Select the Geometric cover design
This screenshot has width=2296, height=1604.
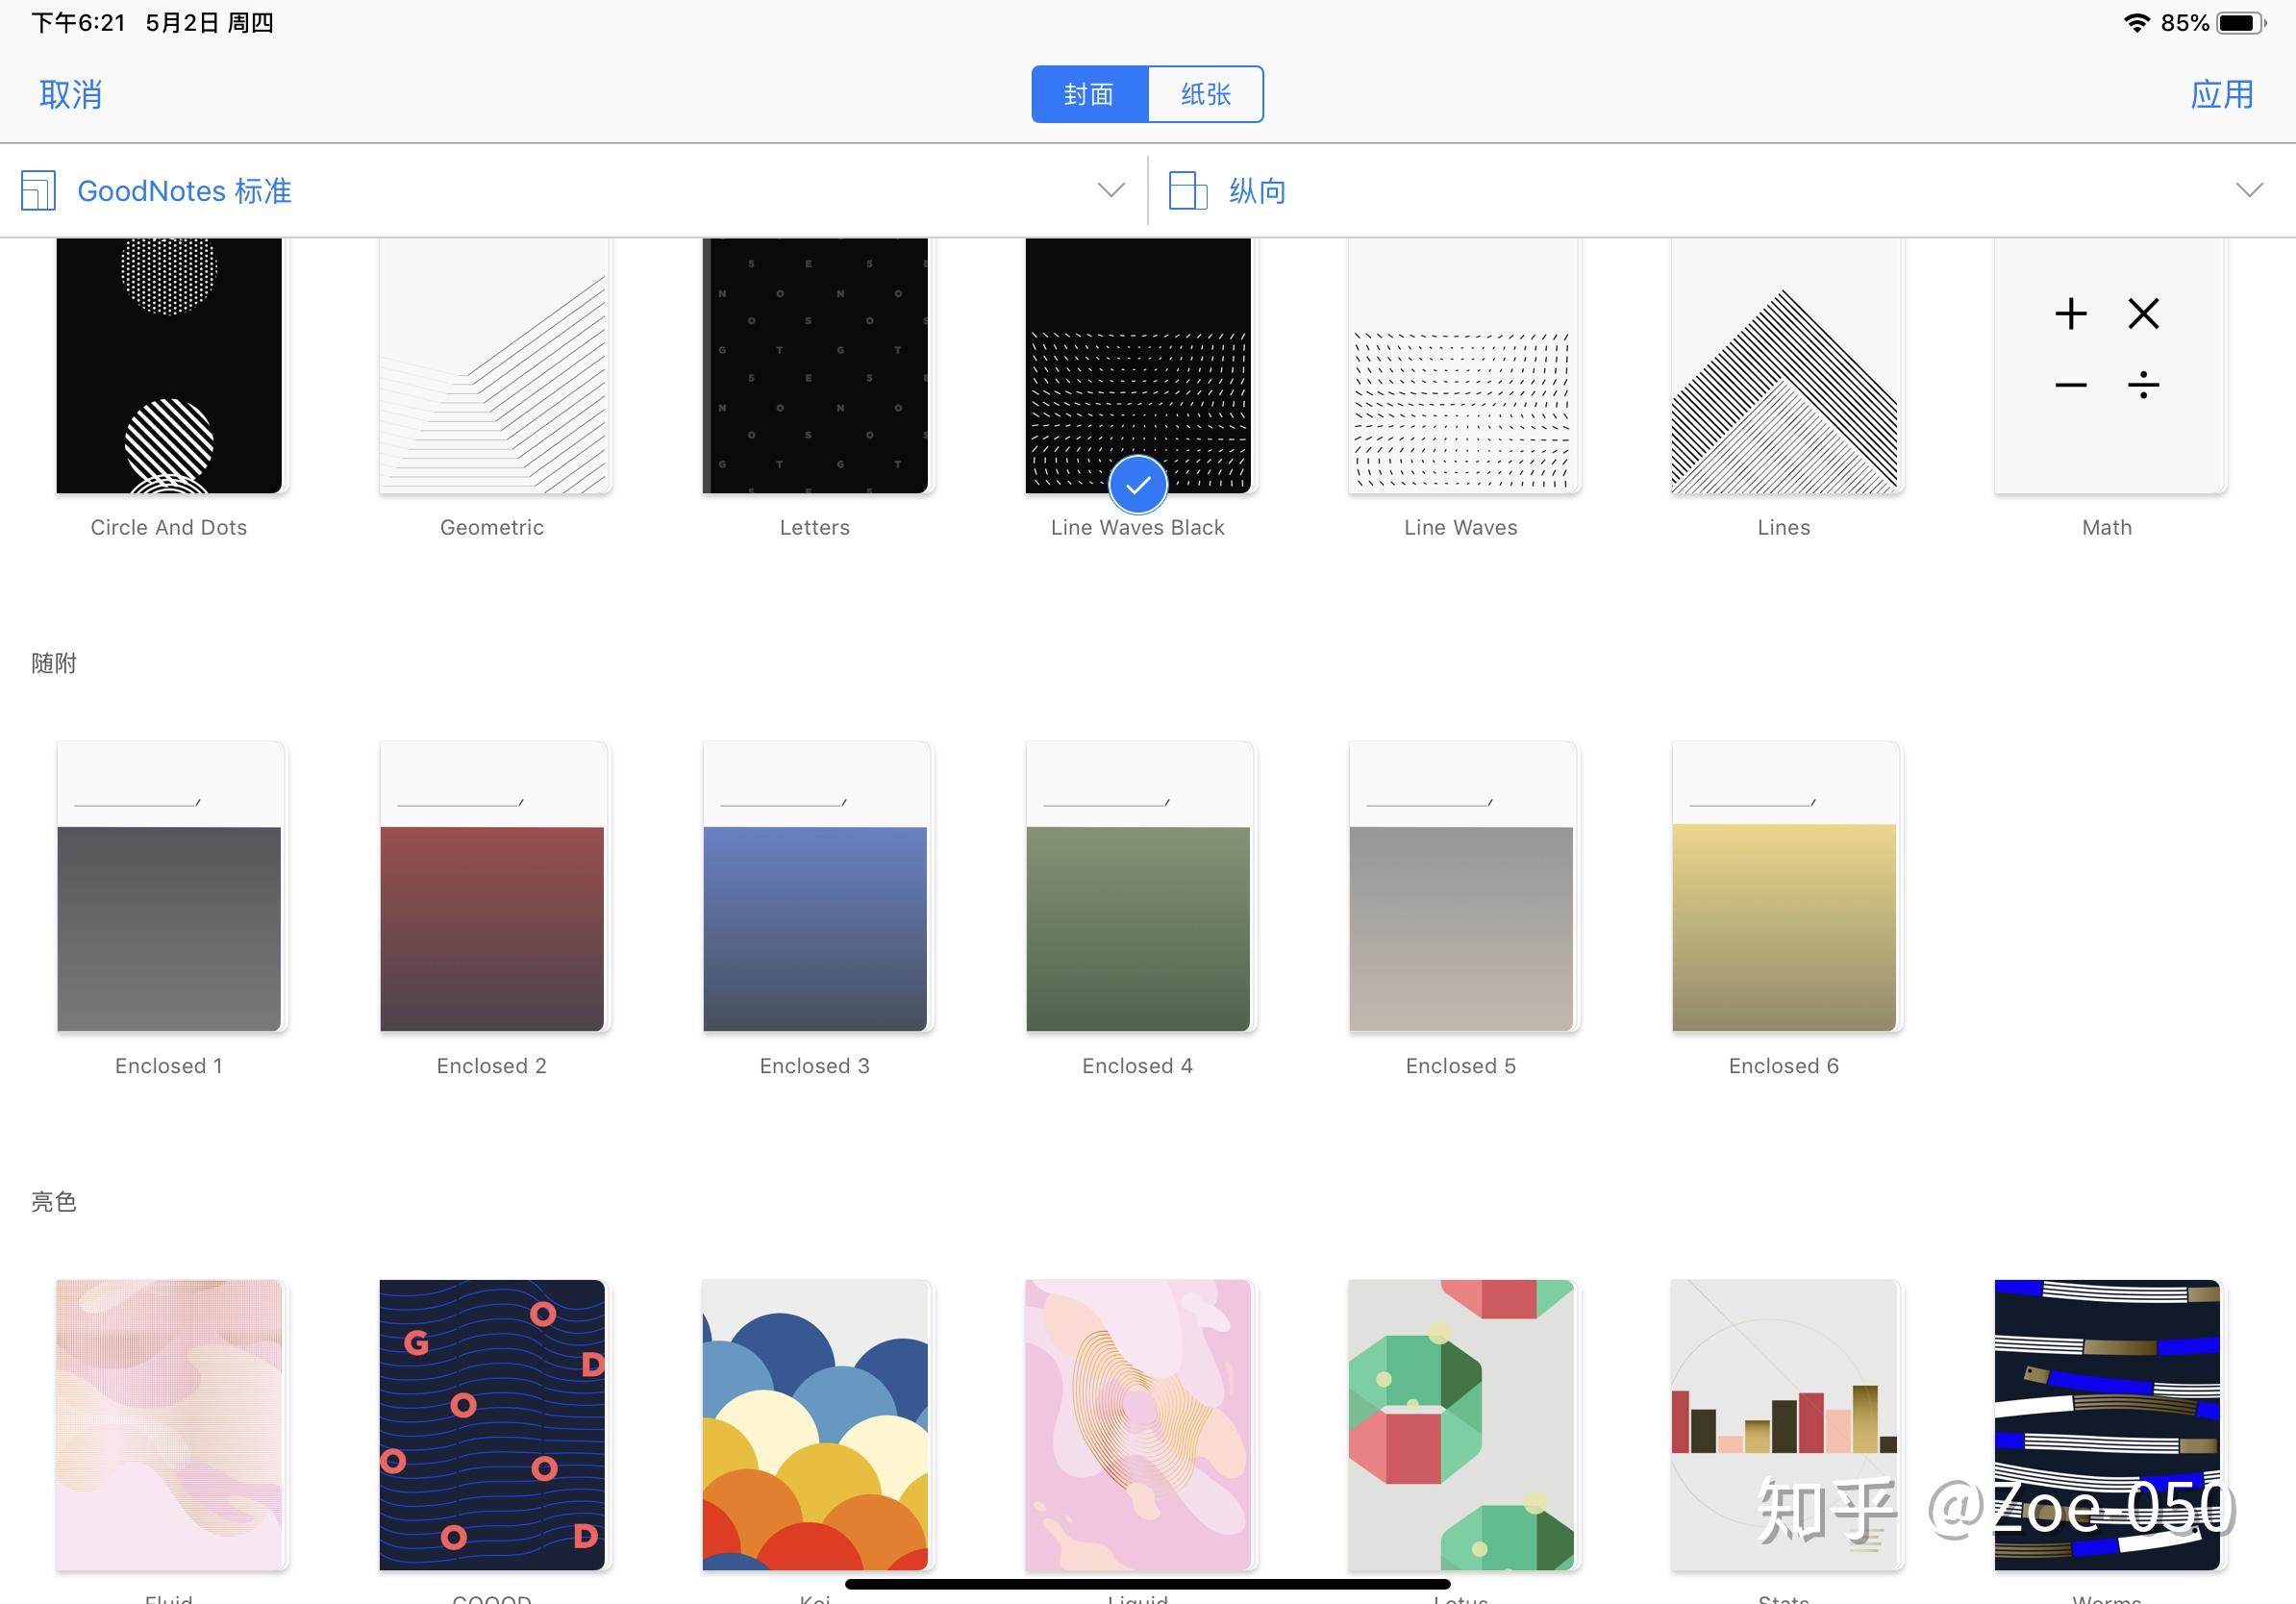click(492, 365)
